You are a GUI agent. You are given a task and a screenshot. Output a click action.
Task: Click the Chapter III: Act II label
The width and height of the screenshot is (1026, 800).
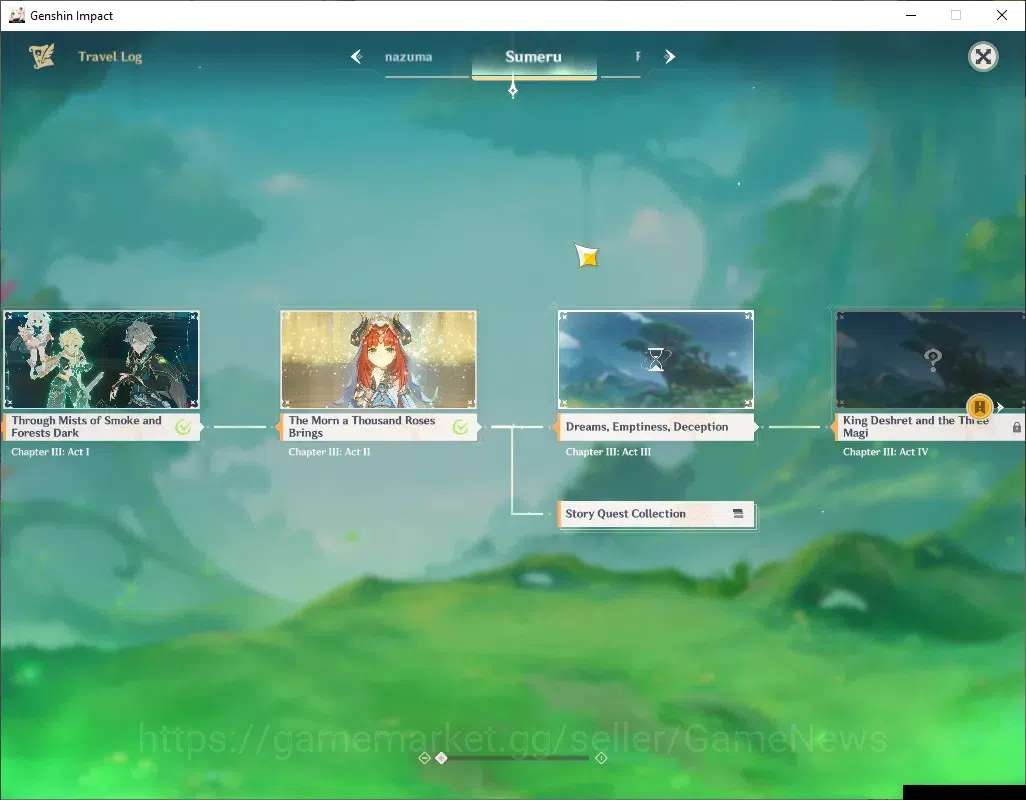pyautogui.click(x=329, y=451)
